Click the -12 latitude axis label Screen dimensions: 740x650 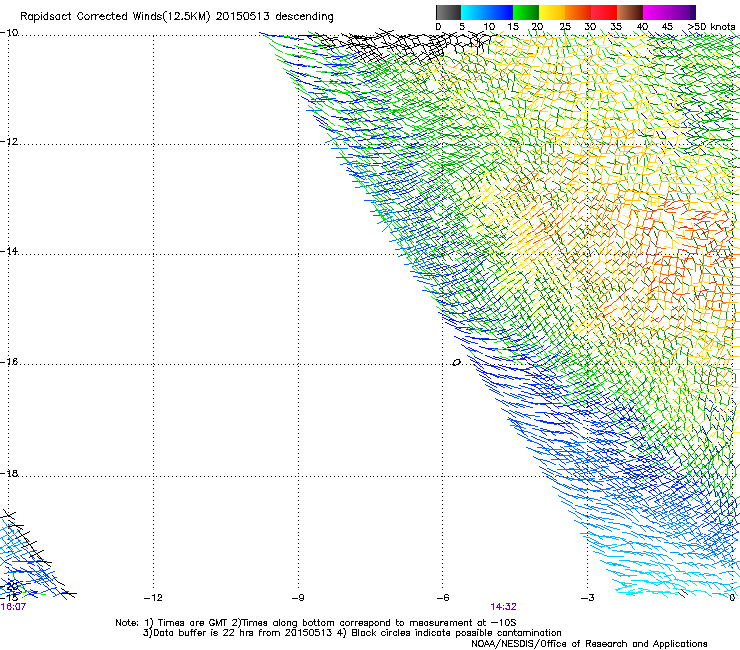click(x=9, y=142)
